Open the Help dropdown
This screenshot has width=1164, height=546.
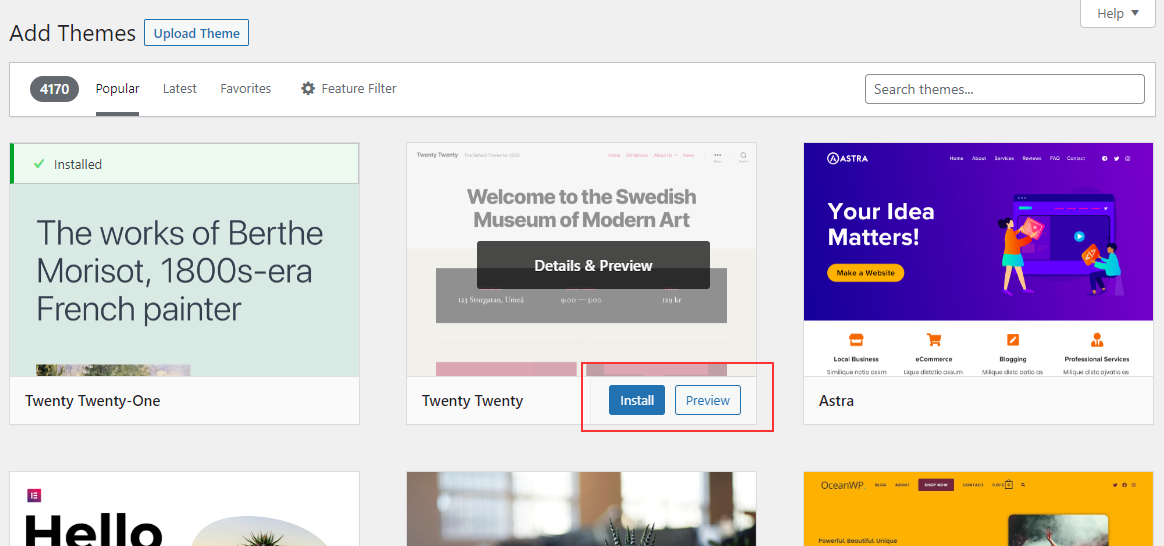coord(1118,13)
